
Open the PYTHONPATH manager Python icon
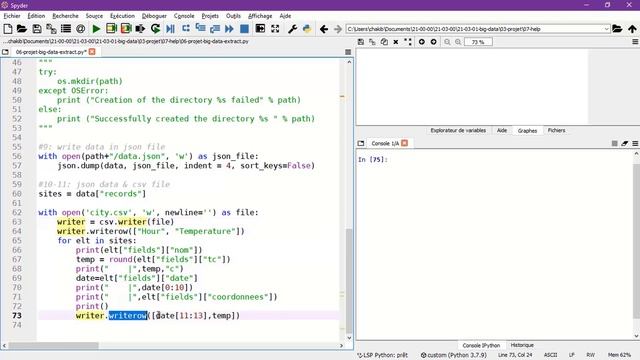pos(307,29)
